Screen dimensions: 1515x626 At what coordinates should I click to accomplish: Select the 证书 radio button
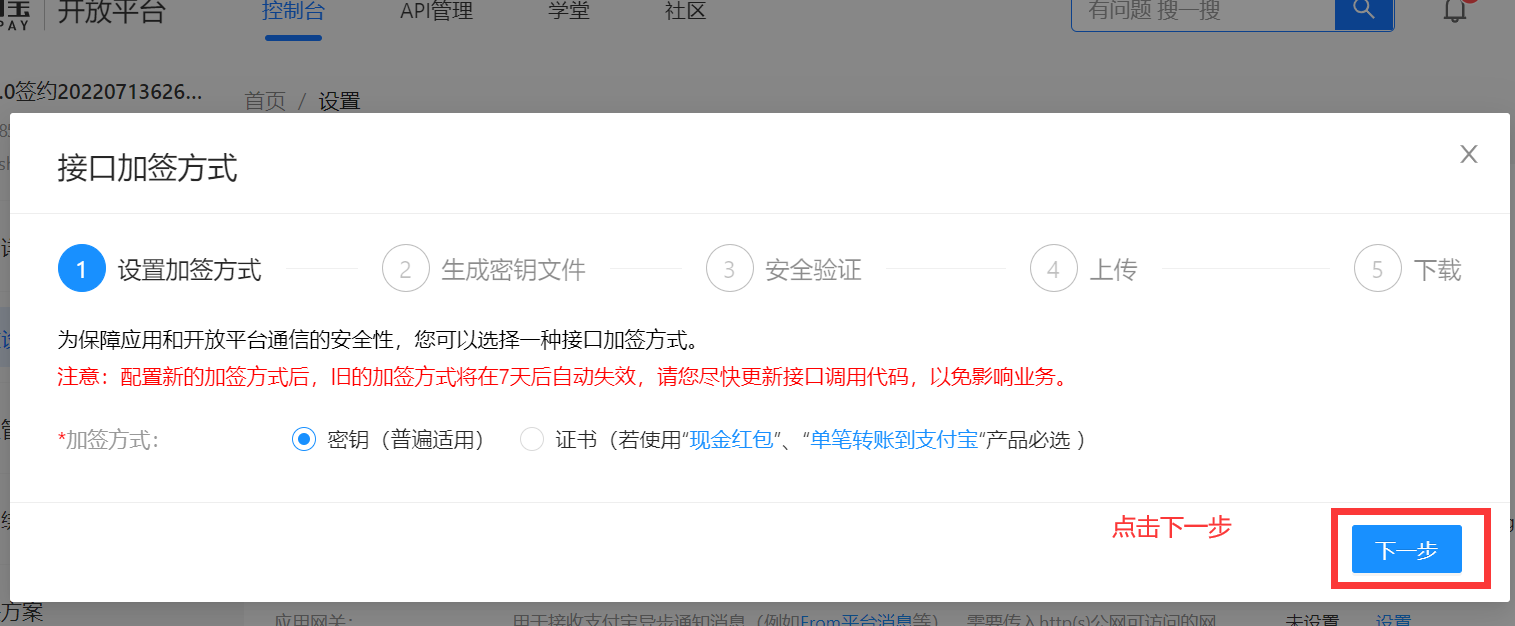pos(532,440)
